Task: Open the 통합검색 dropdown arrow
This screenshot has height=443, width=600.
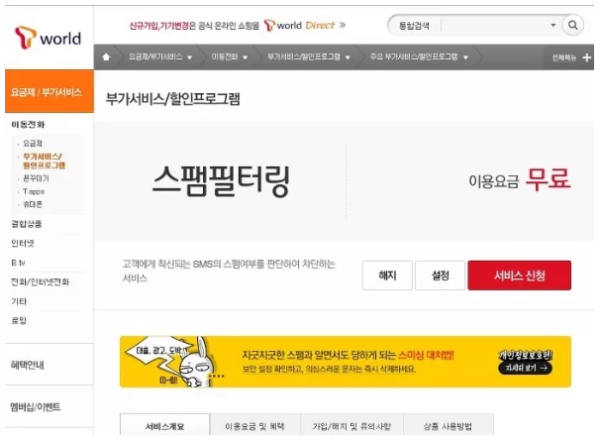Action: pyautogui.click(x=553, y=25)
